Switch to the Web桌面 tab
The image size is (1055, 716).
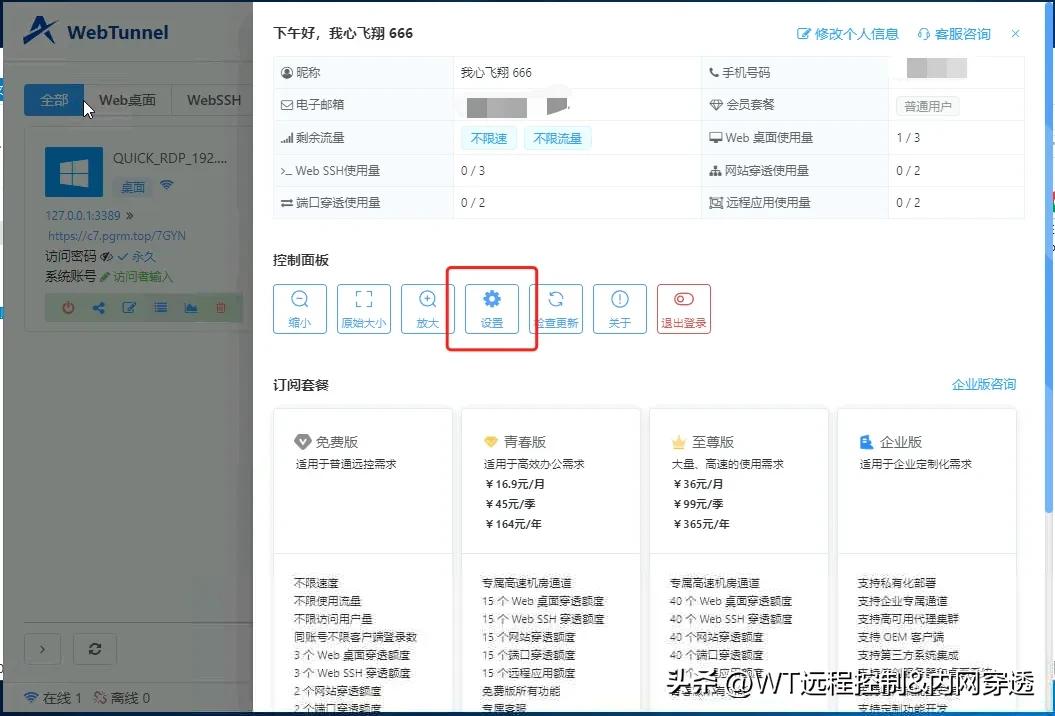(x=127, y=100)
